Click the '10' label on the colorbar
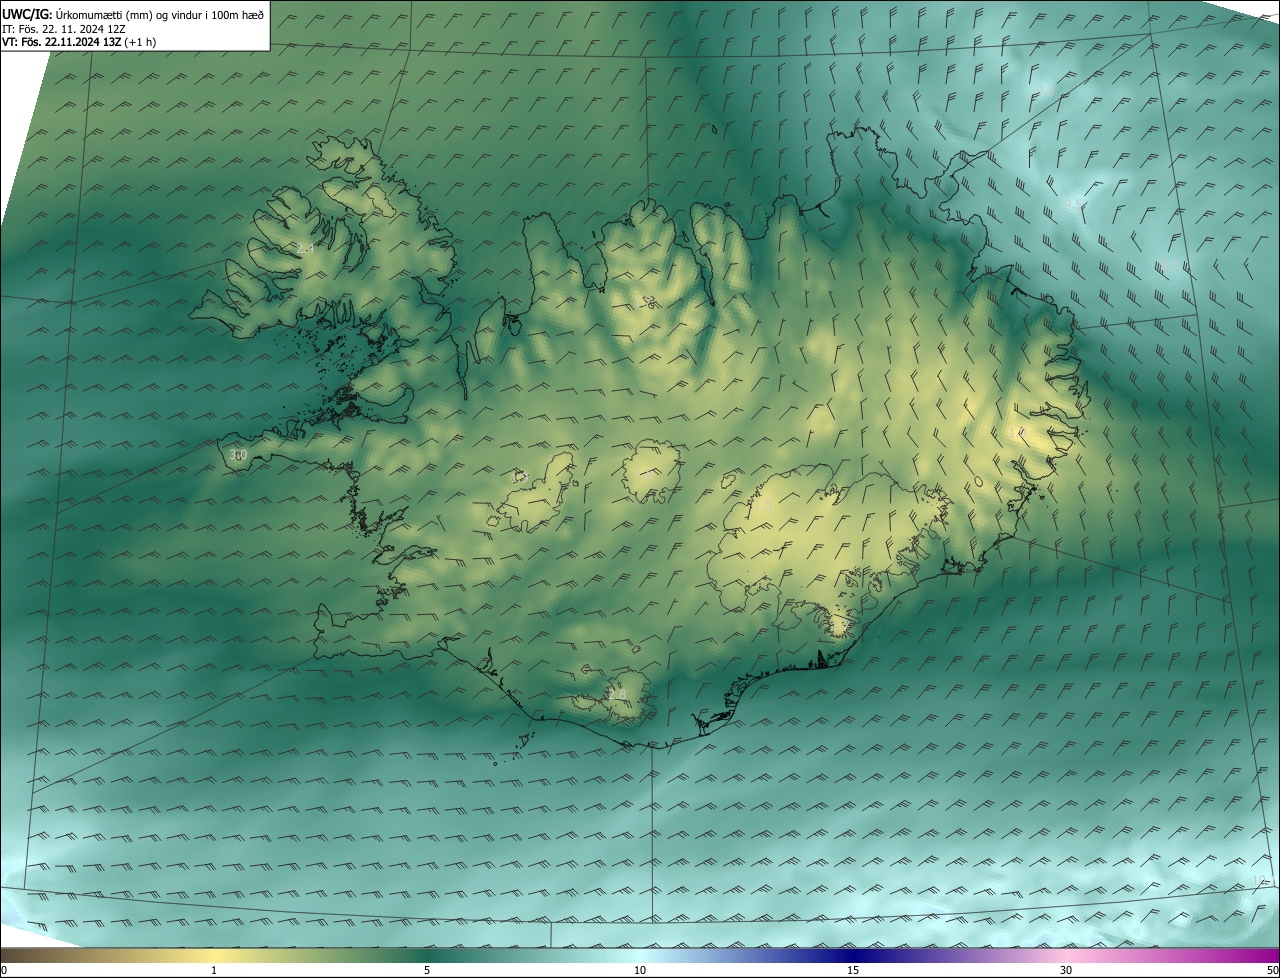The image size is (1280, 978). coord(640,970)
